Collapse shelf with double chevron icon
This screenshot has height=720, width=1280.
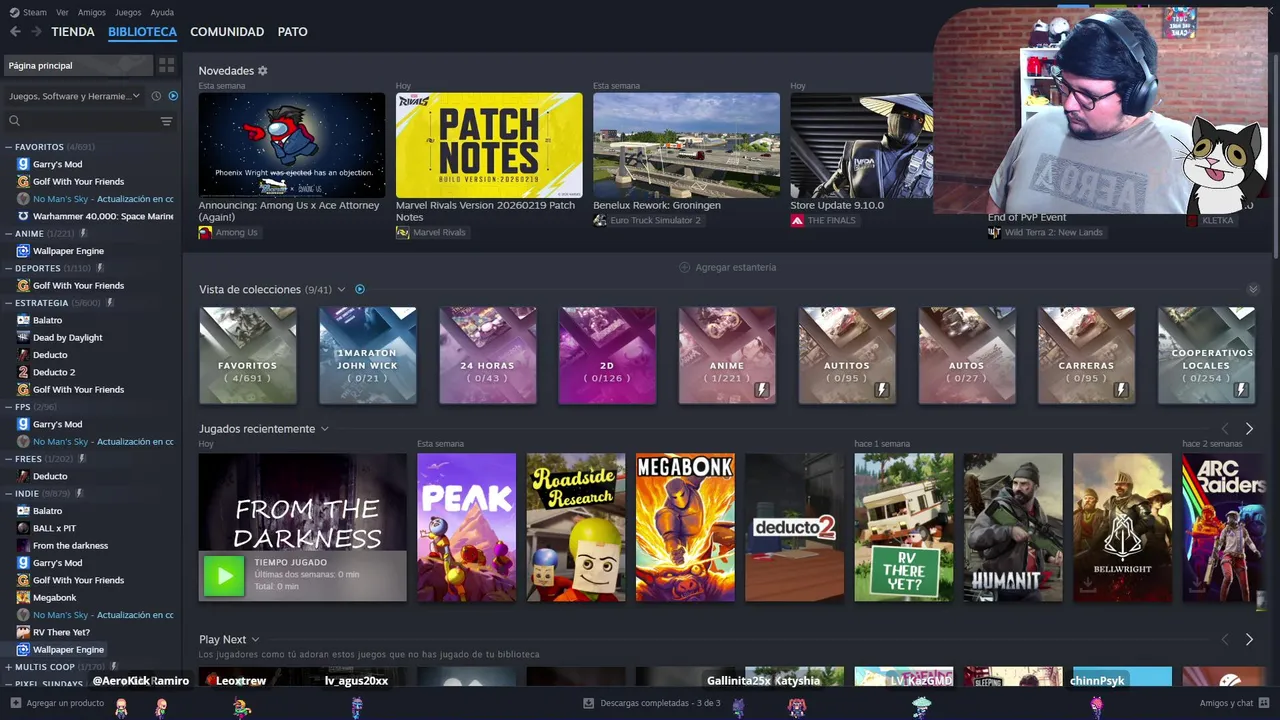[x=1253, y=289]
